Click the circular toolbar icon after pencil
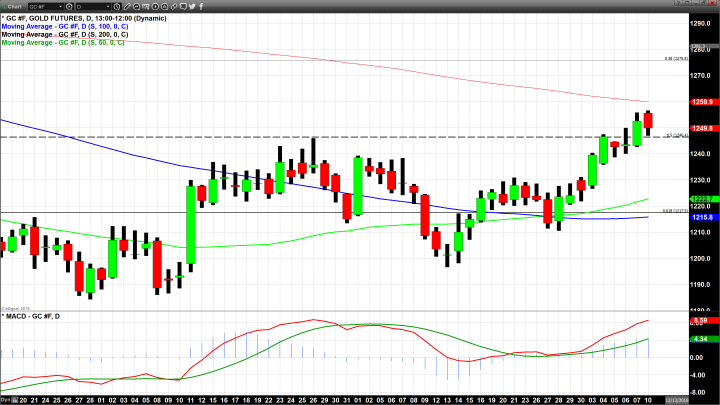 [x=136, y=6]
